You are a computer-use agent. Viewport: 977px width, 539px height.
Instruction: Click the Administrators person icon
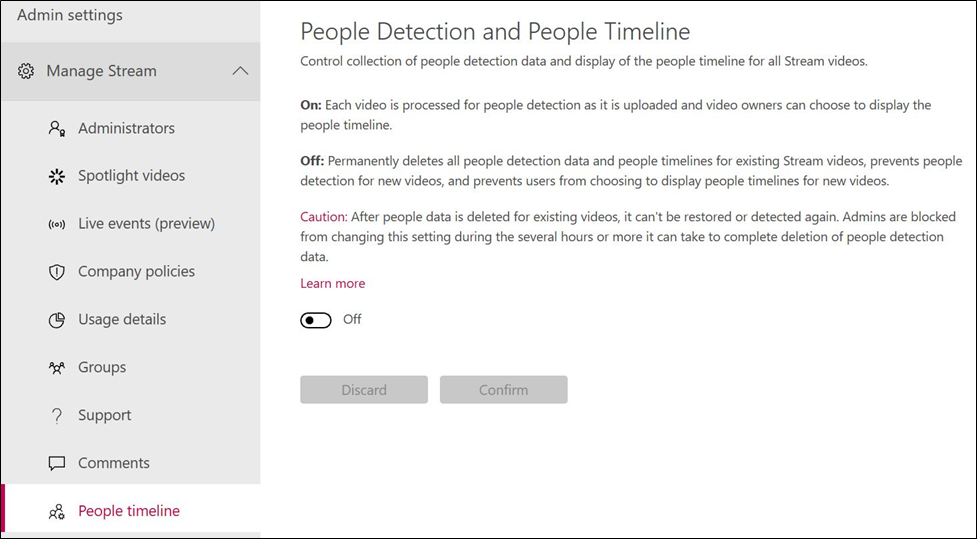57,128
